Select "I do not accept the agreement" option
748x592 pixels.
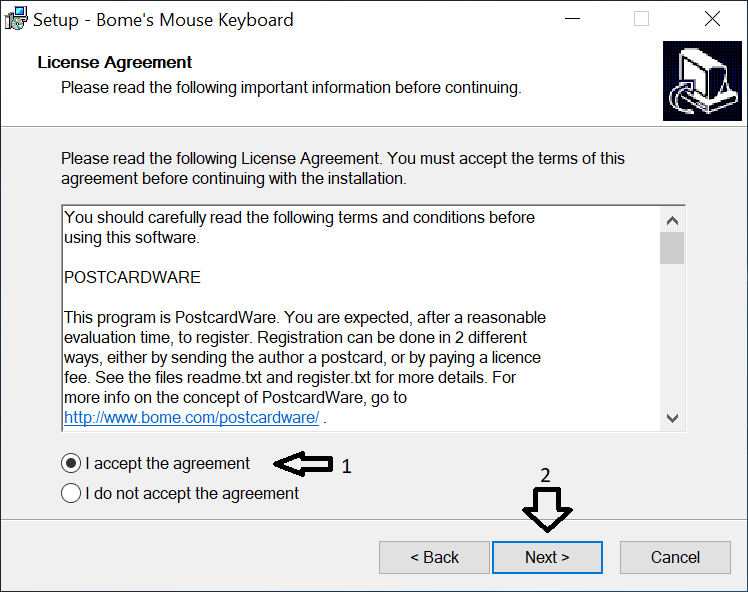pyautogui.click(x=71, y=493)
